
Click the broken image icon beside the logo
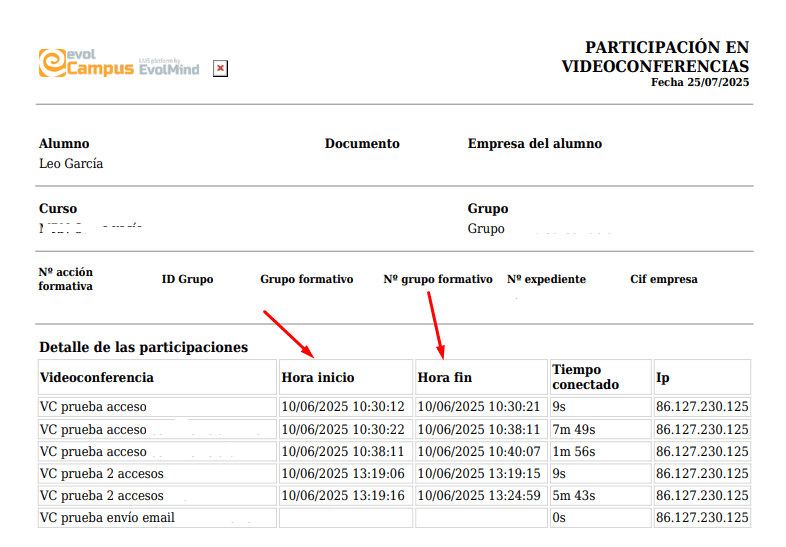[x=221, y=68]
